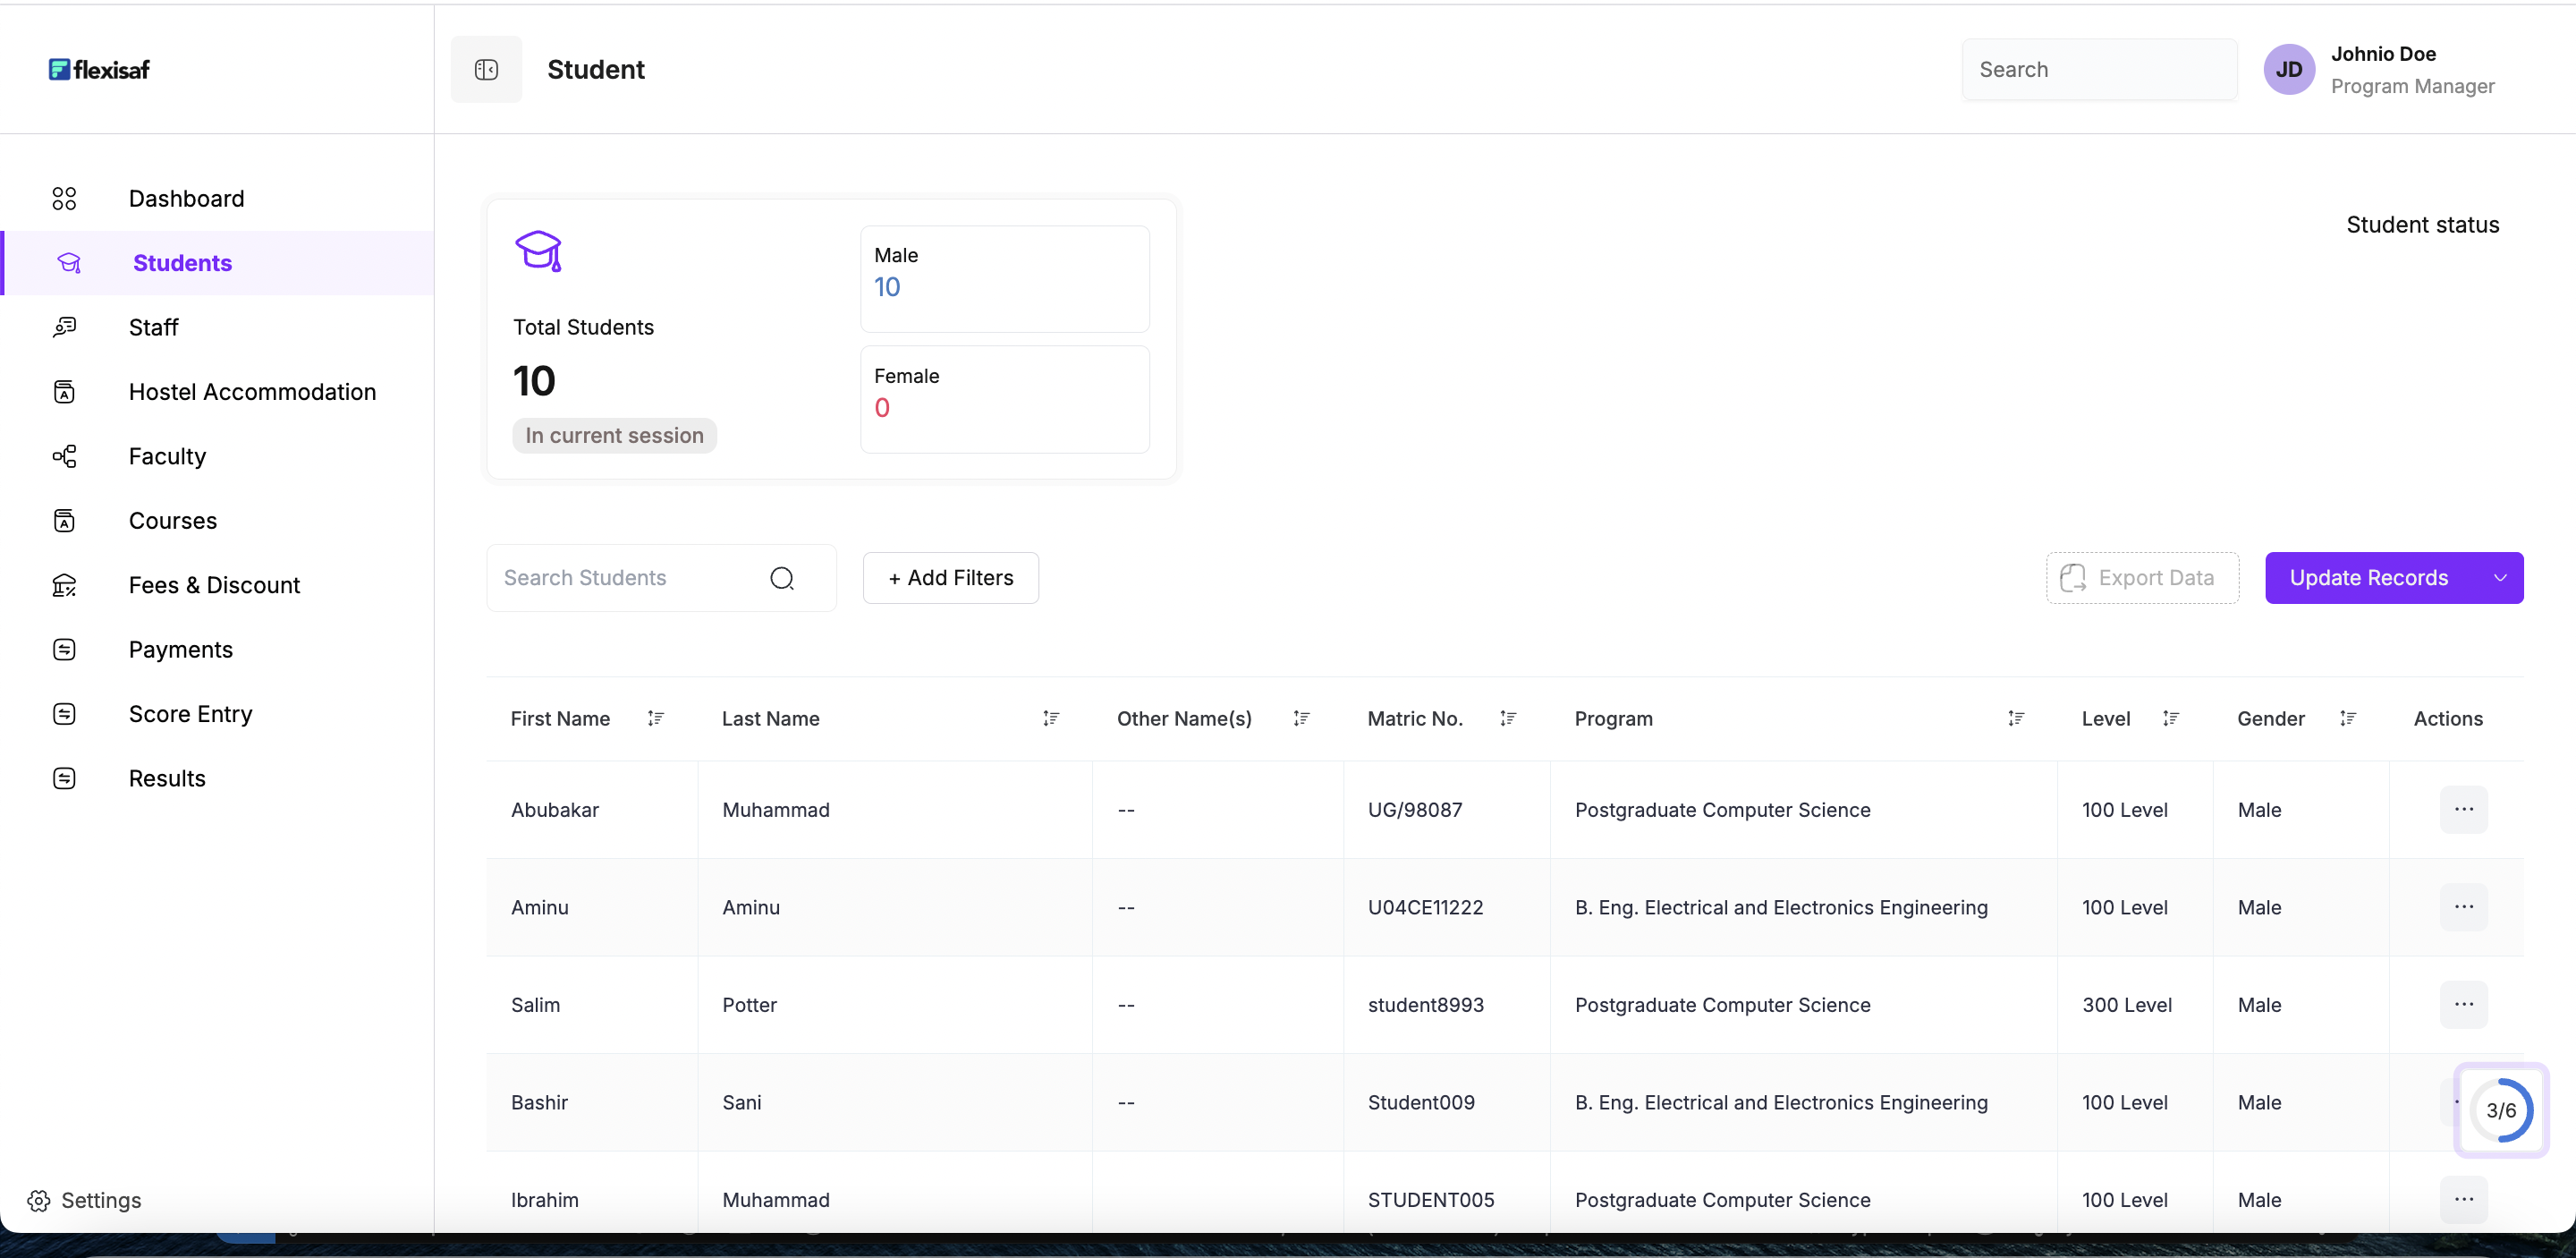This screenshot has width=2576, height=1258.
Task: Click the Faculty sidebar icon
Action: click(64, 456)
